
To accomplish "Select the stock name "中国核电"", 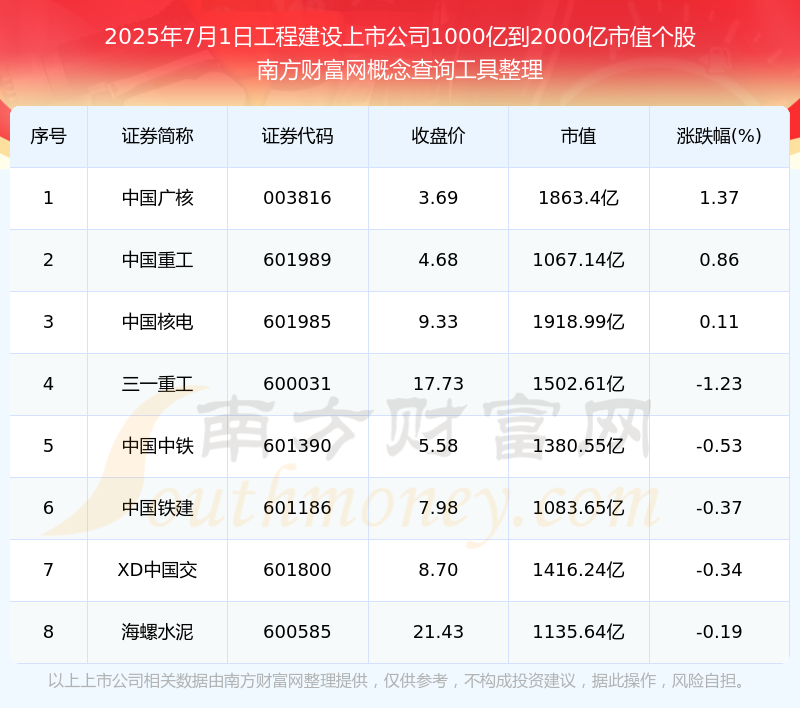I will (x=158, y=322).
